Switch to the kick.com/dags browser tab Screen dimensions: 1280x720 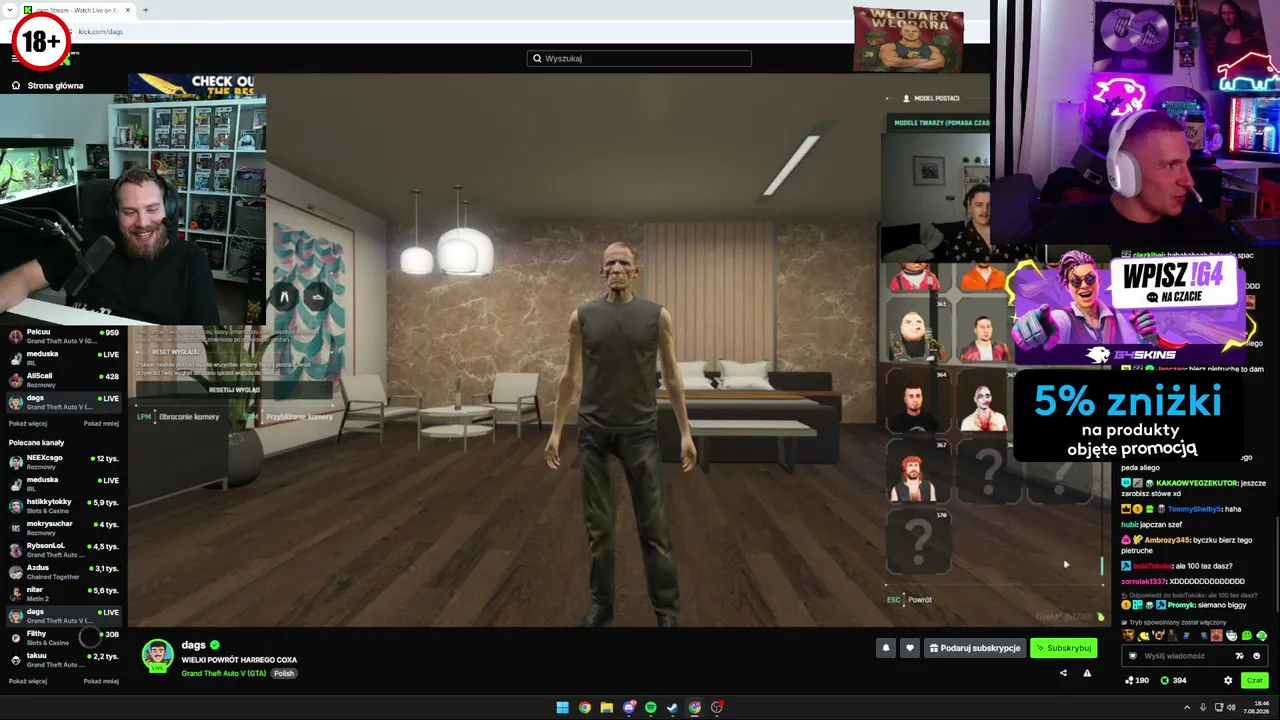(x=76, y=10)
